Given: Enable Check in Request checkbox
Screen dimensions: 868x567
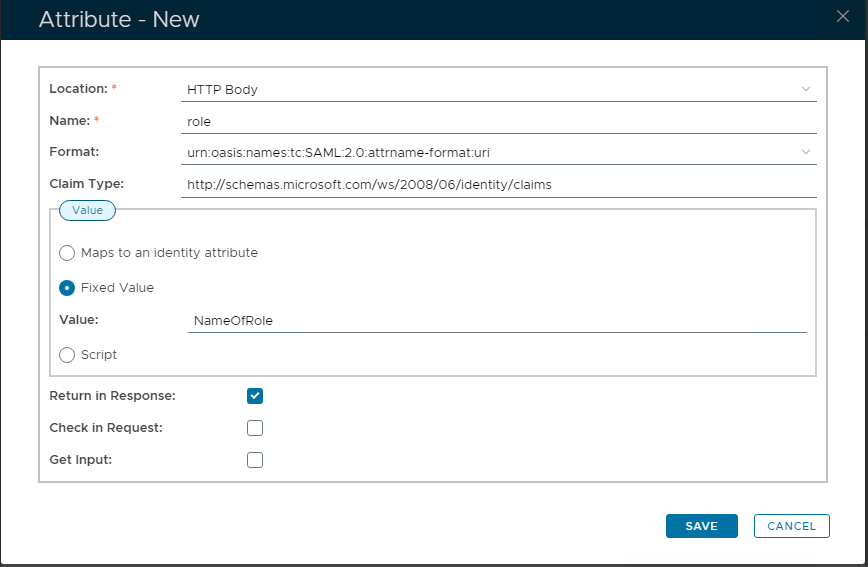Looking at the screenshot, I should pyautogui.click(x=255, y=428).
